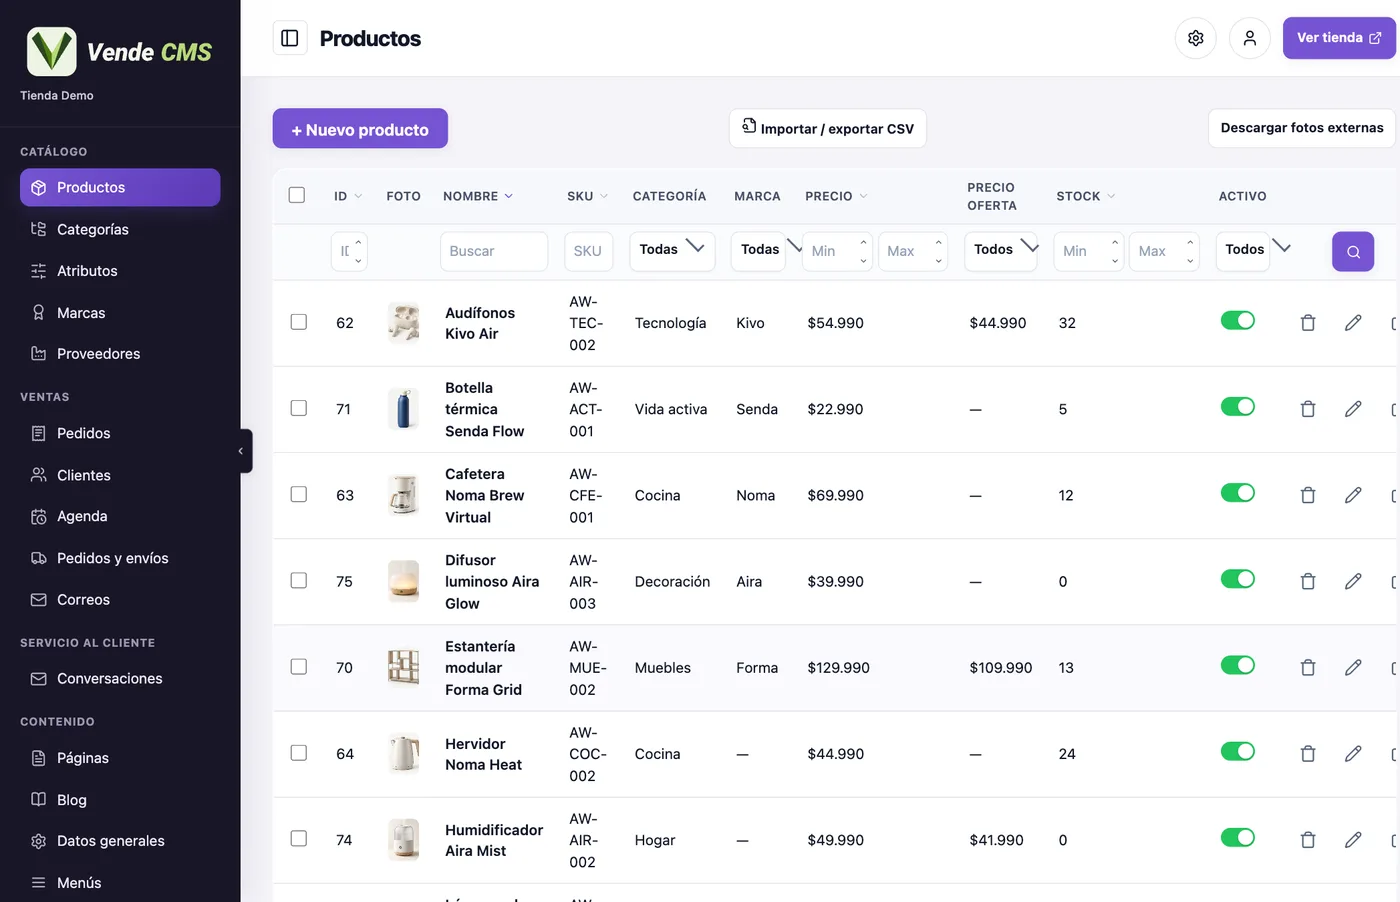Screen dimensions: 1400x902
Task: Open the Marca filter dropdown Todas
Action: 760,250
